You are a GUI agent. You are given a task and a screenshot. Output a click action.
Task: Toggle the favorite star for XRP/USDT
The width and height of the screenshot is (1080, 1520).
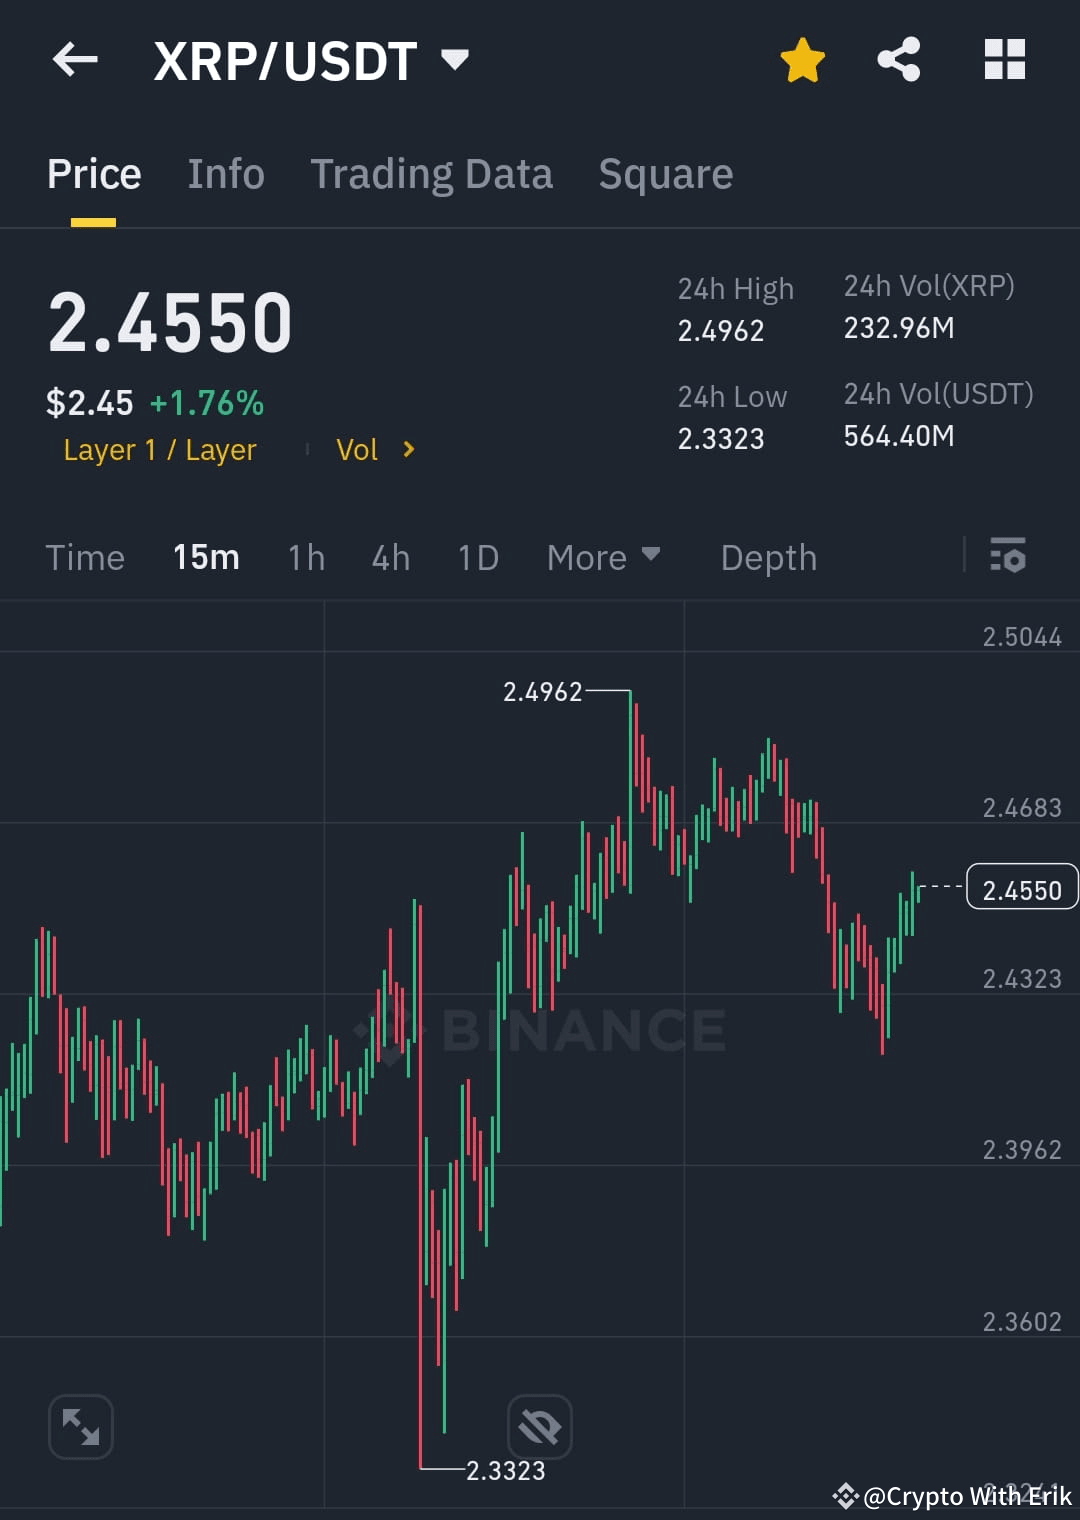pyautogui.click(x=802, y=60)
